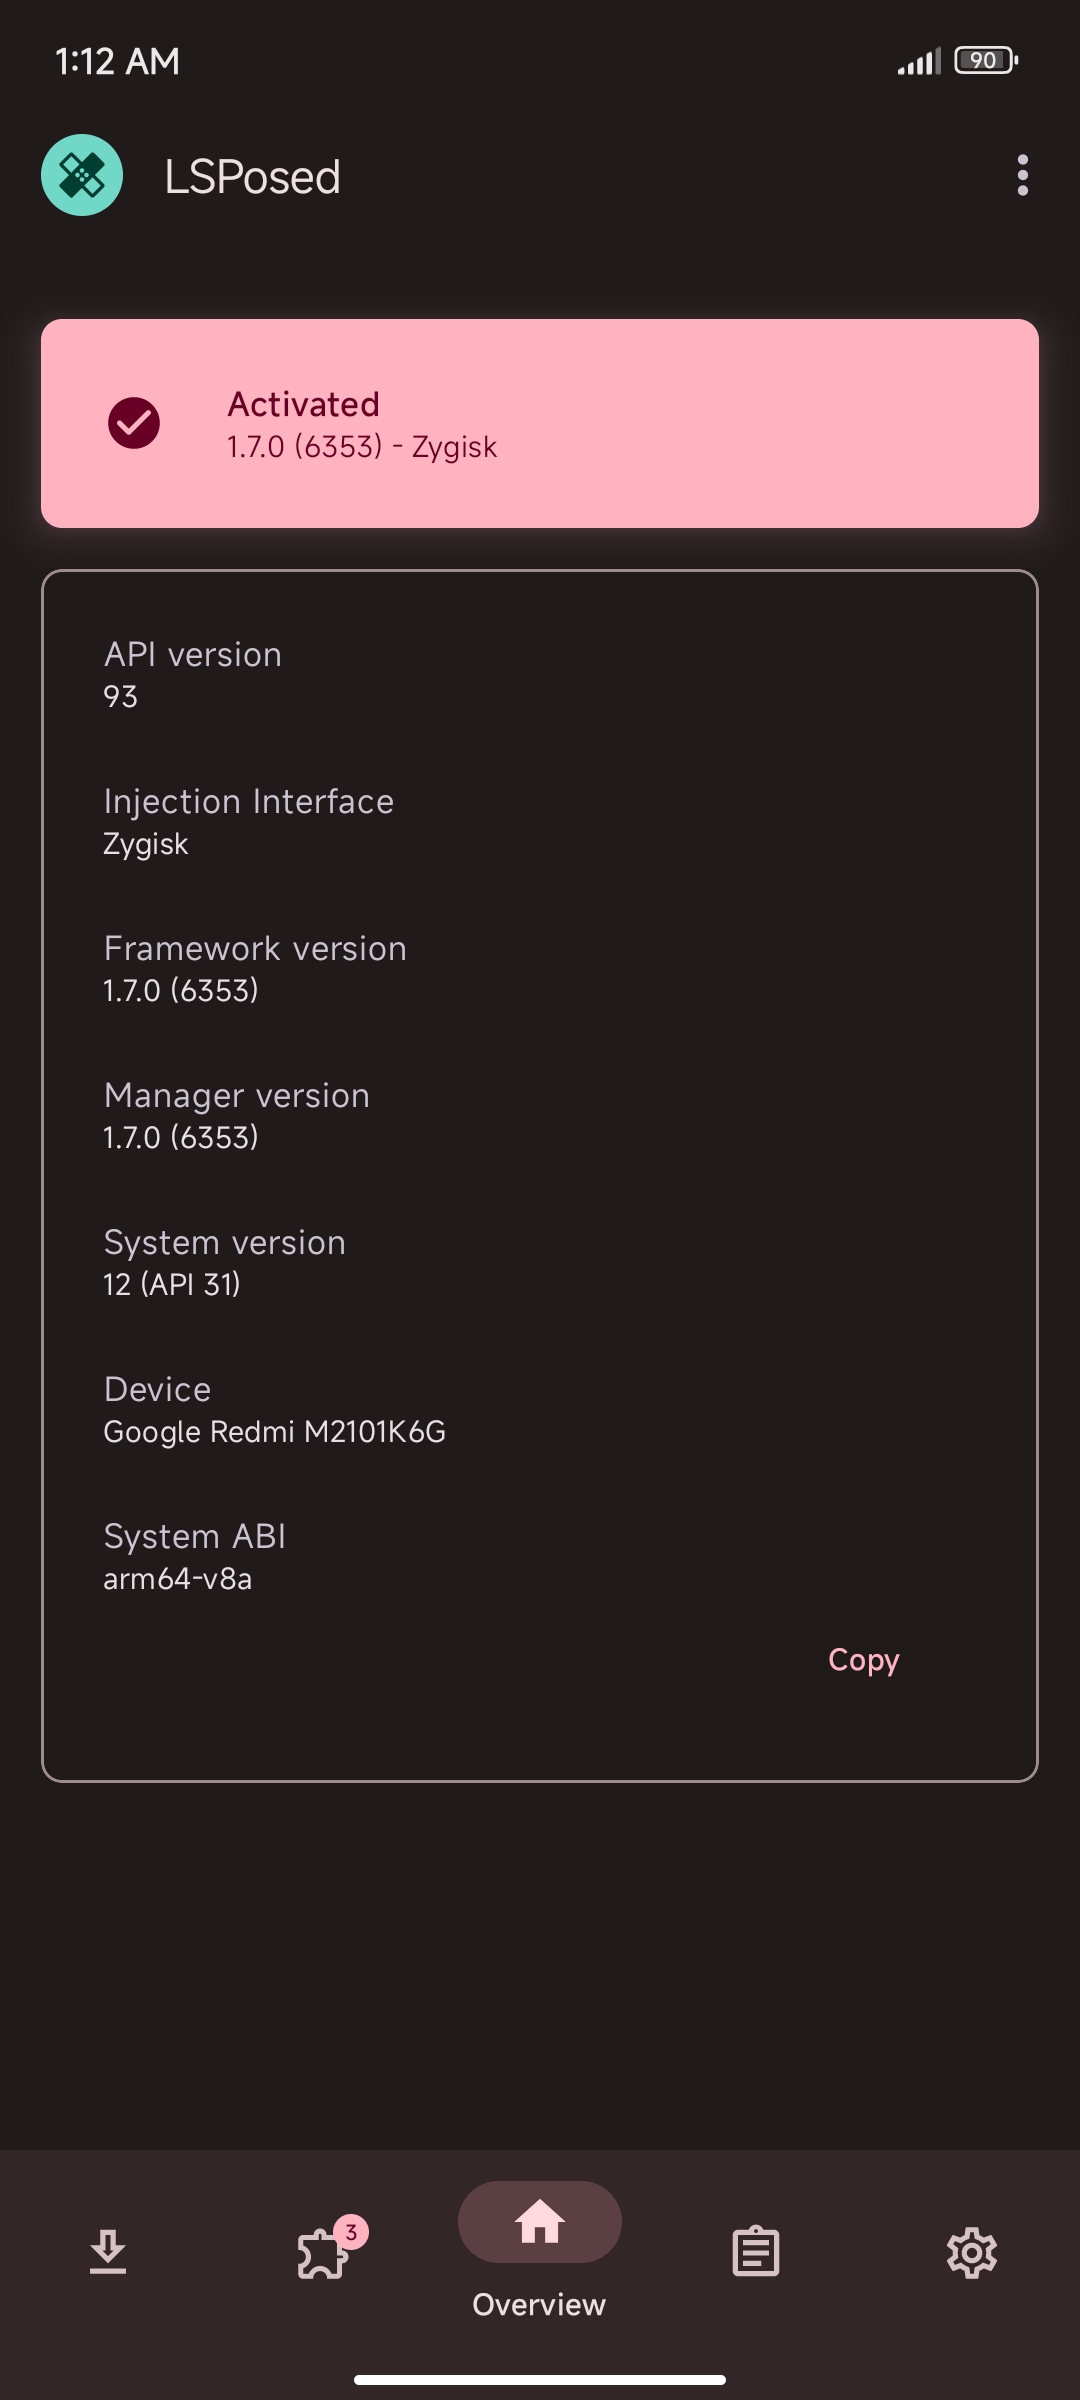Image resolution: width=1080 pixels, height=2400 pixels.
Task: Select the download/repository icon in bottom navigation
Action: tap(108, 2253)
